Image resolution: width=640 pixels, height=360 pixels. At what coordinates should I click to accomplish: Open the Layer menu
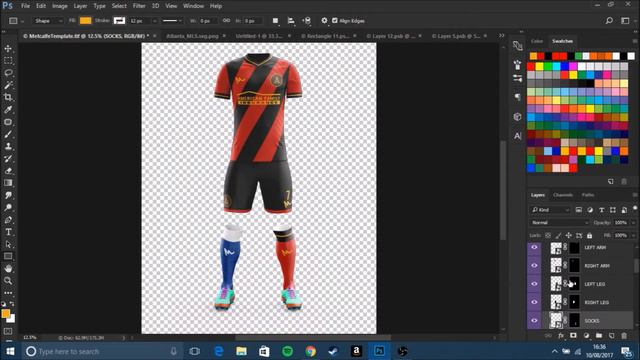(x=80, y=6)
